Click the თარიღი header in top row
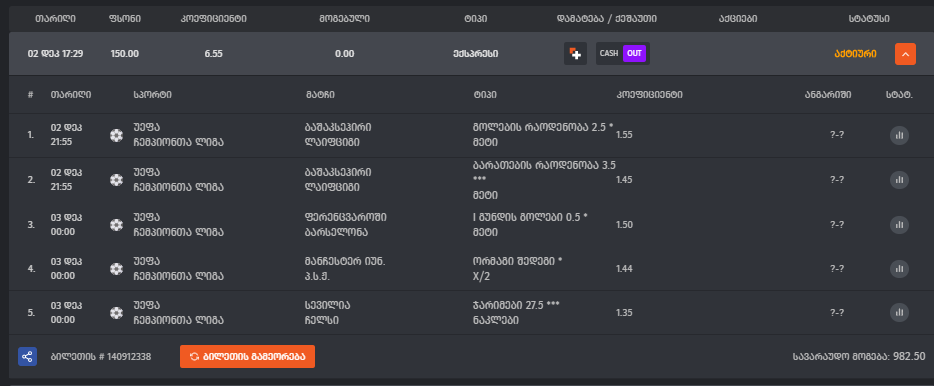Screen dimensions: 934x386 tap(55, 18)
